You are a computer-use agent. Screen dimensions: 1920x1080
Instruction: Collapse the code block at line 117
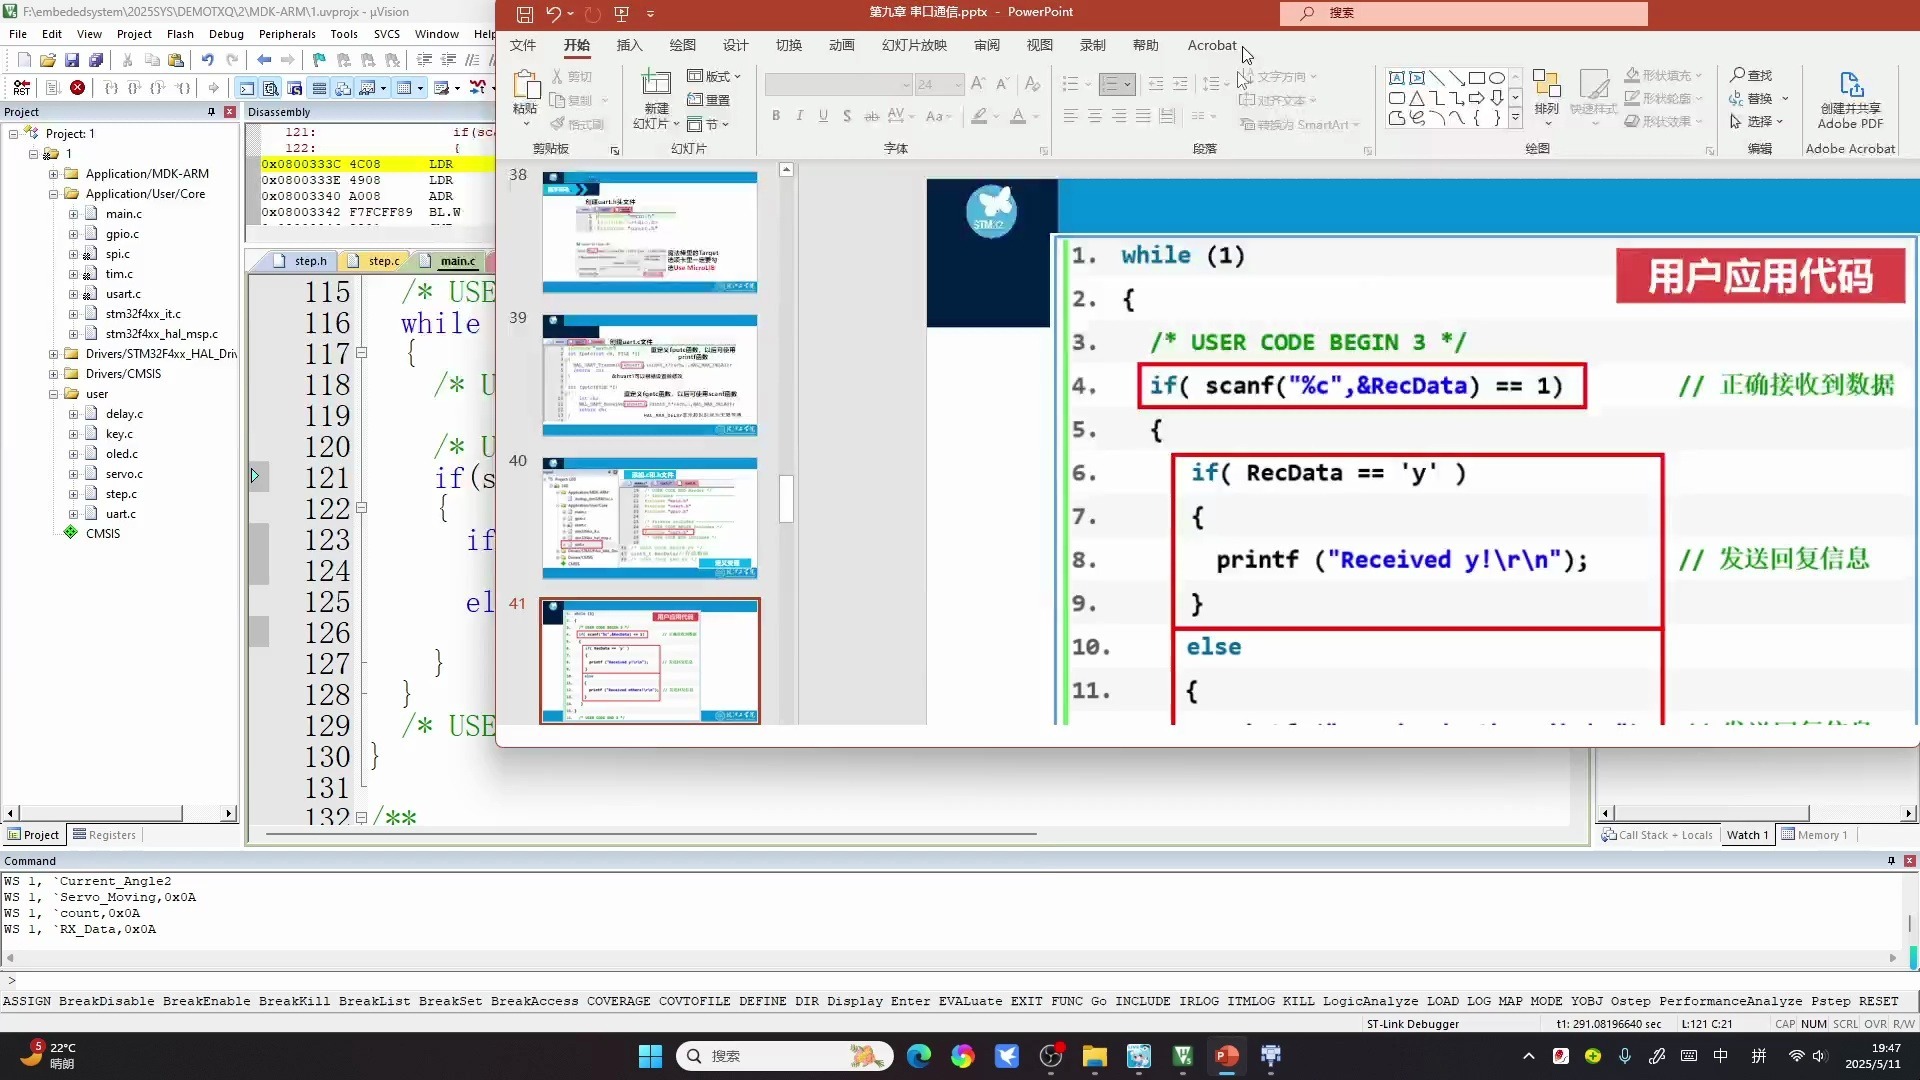362,353
